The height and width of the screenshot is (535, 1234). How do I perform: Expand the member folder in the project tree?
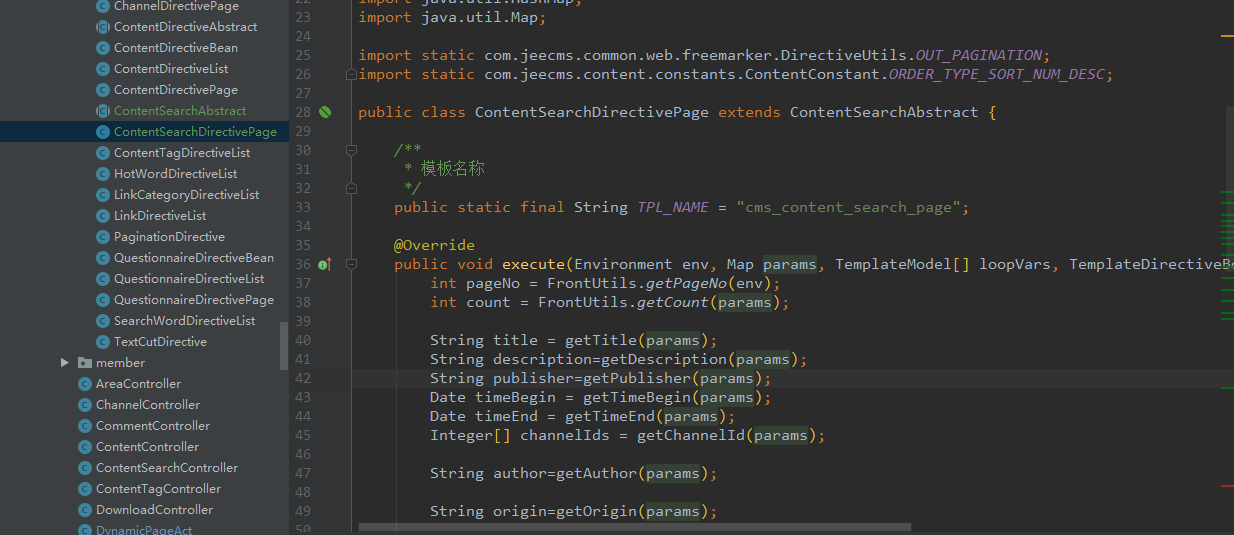tap(65, 363)
